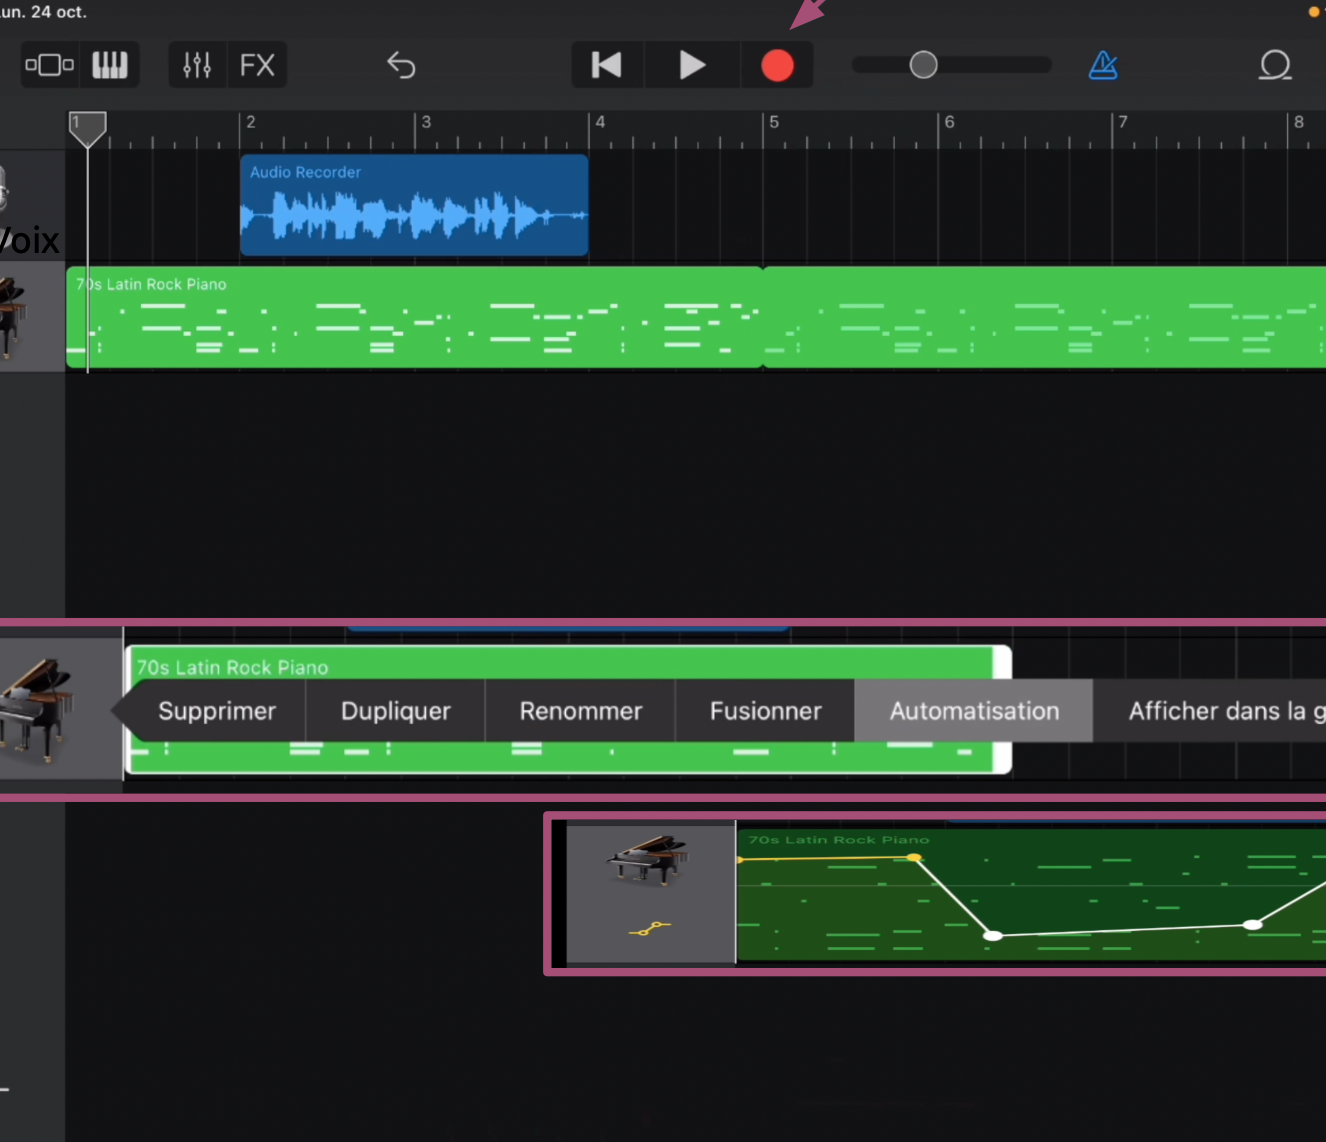Click bar 5 on the ruler

tap(773, 122)
